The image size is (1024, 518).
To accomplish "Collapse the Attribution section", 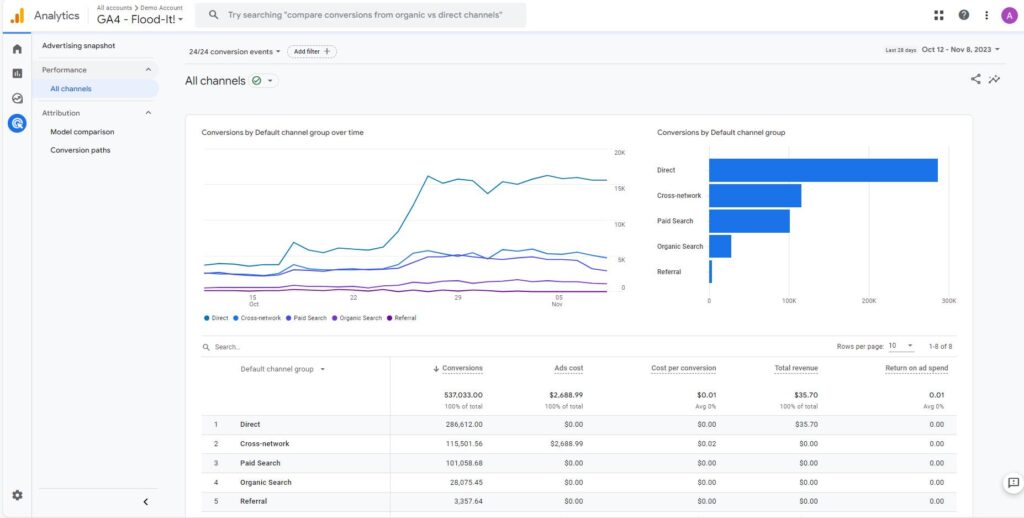I will 148,113.
